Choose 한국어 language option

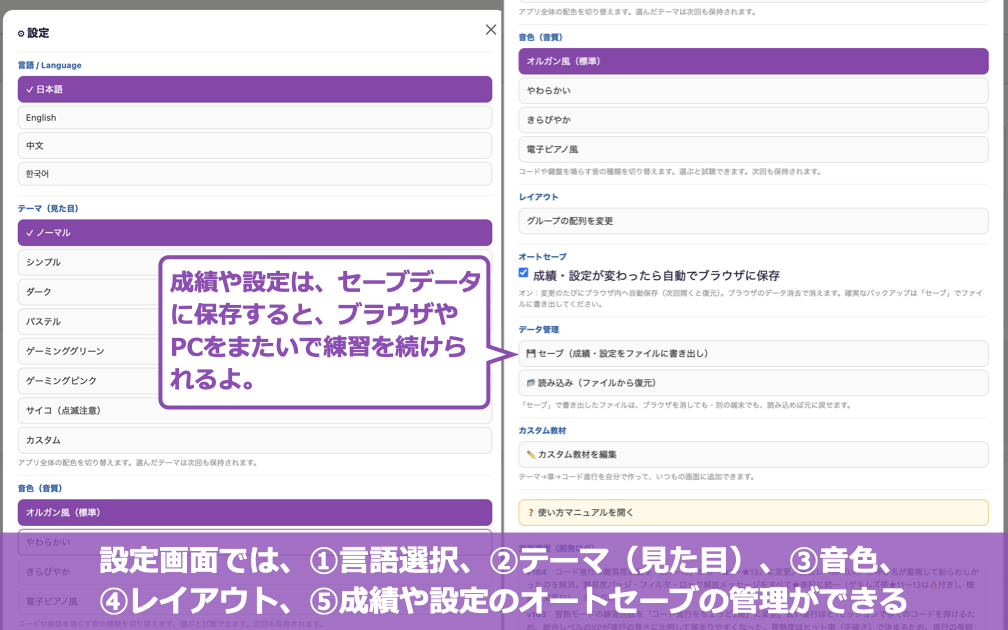coord(255,174)
